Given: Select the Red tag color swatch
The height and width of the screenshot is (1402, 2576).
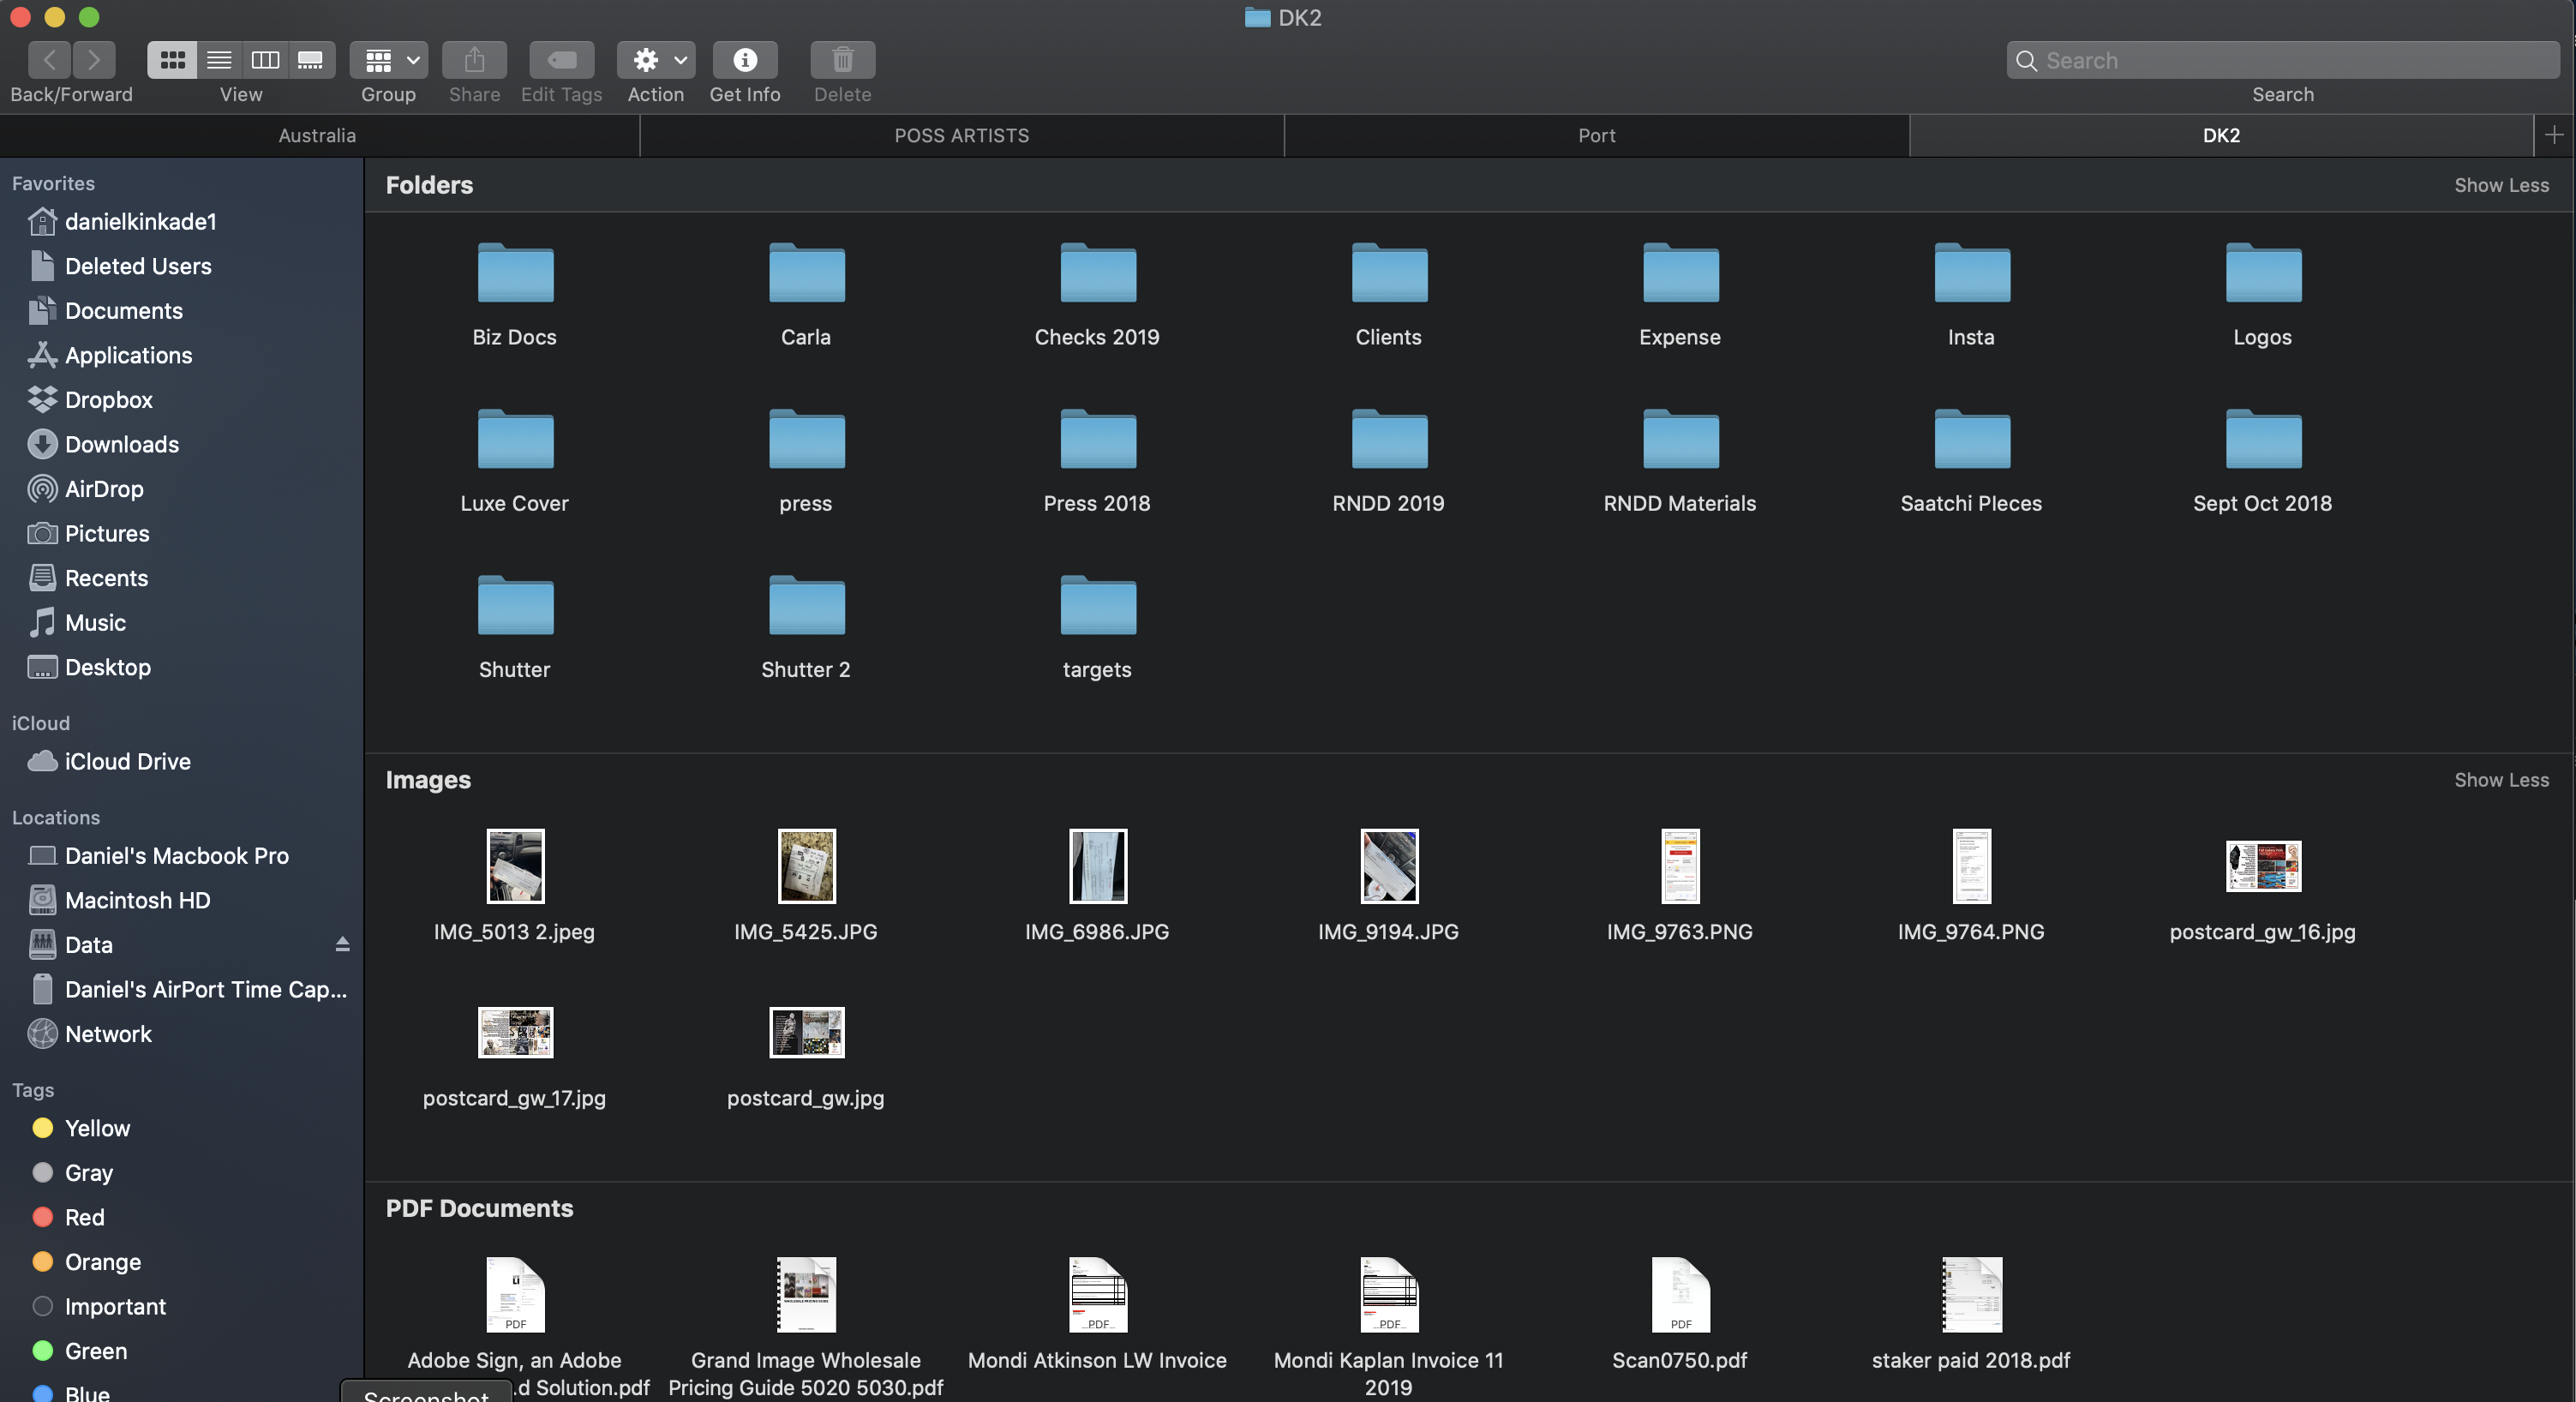Looking at the screenshot, I should pos(43,1217).
